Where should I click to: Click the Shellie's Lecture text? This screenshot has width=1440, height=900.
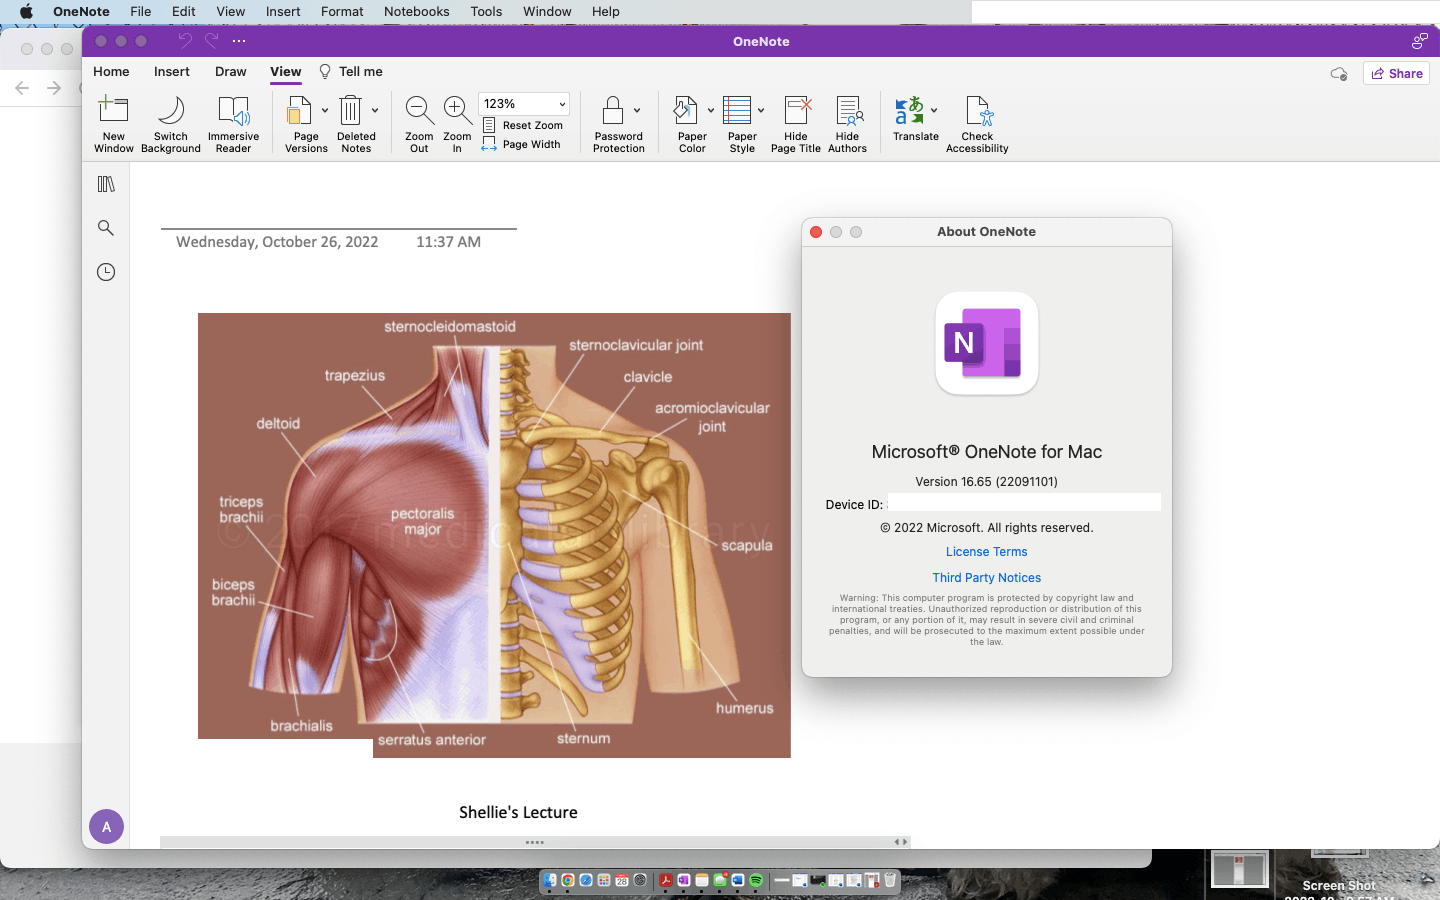(518, 812)
